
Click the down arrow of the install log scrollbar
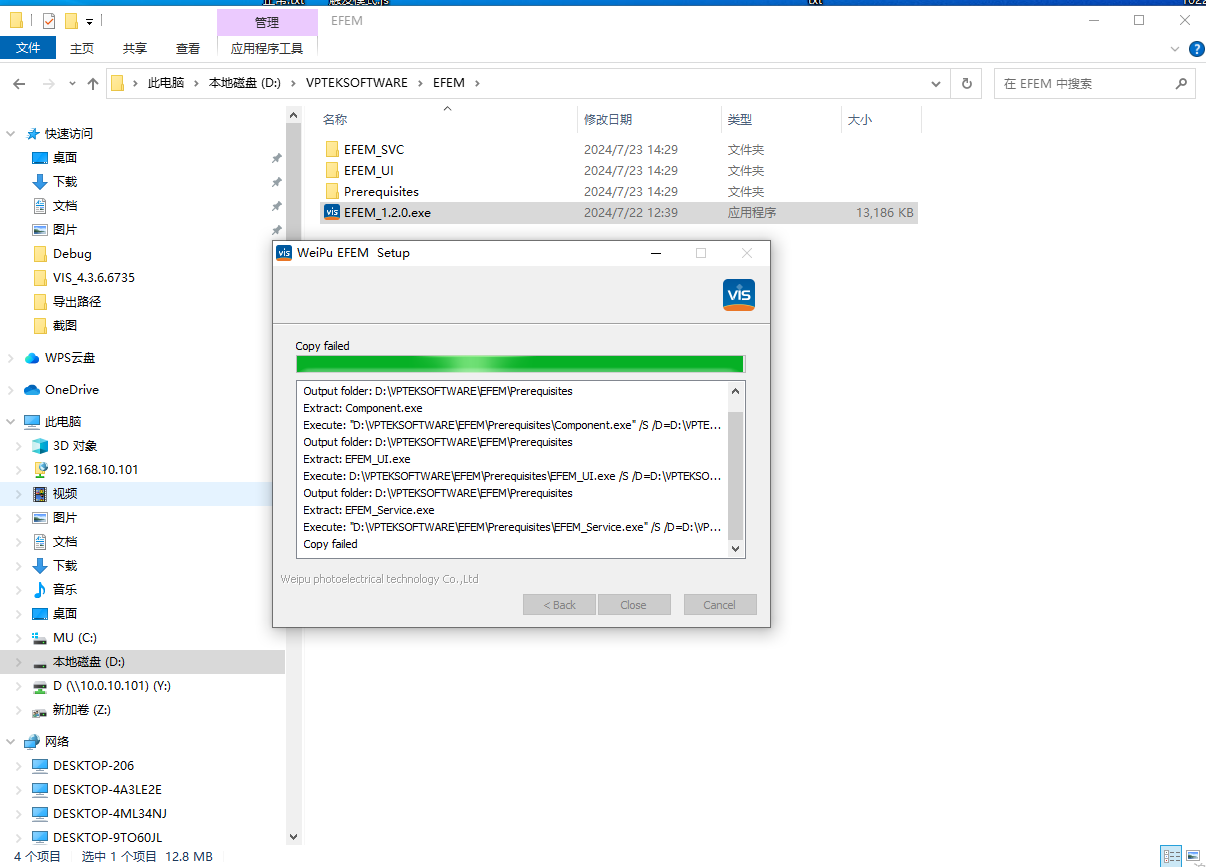click(736, 548)
